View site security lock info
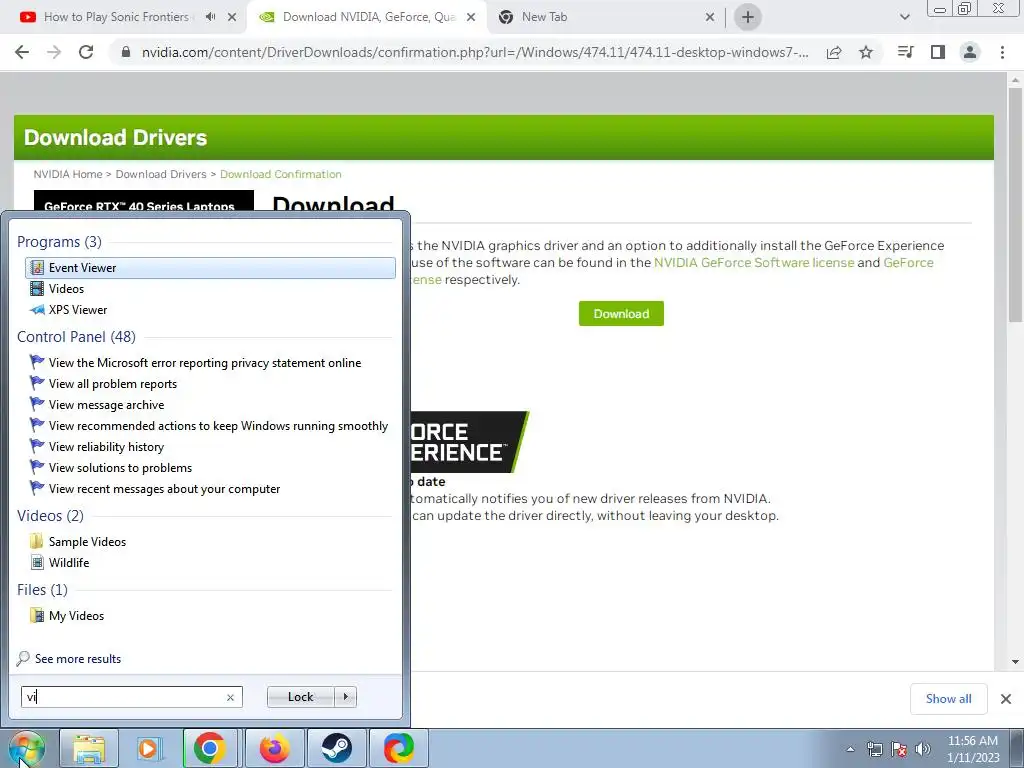 (x=126, y=52)
